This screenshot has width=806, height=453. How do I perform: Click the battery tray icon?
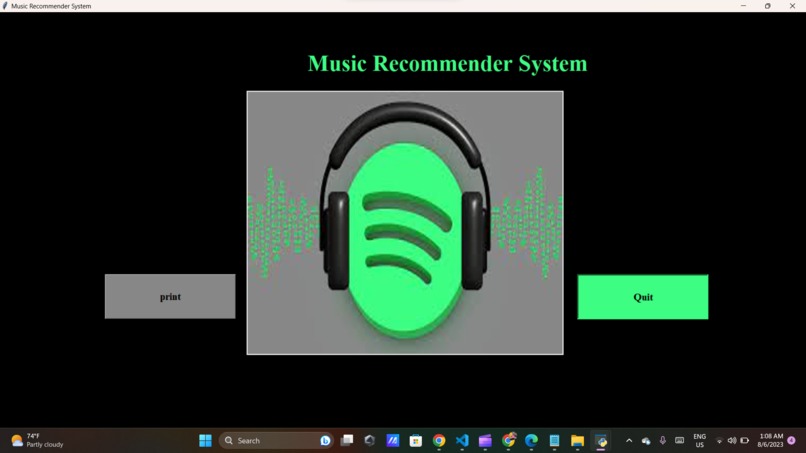pos(745,441)
